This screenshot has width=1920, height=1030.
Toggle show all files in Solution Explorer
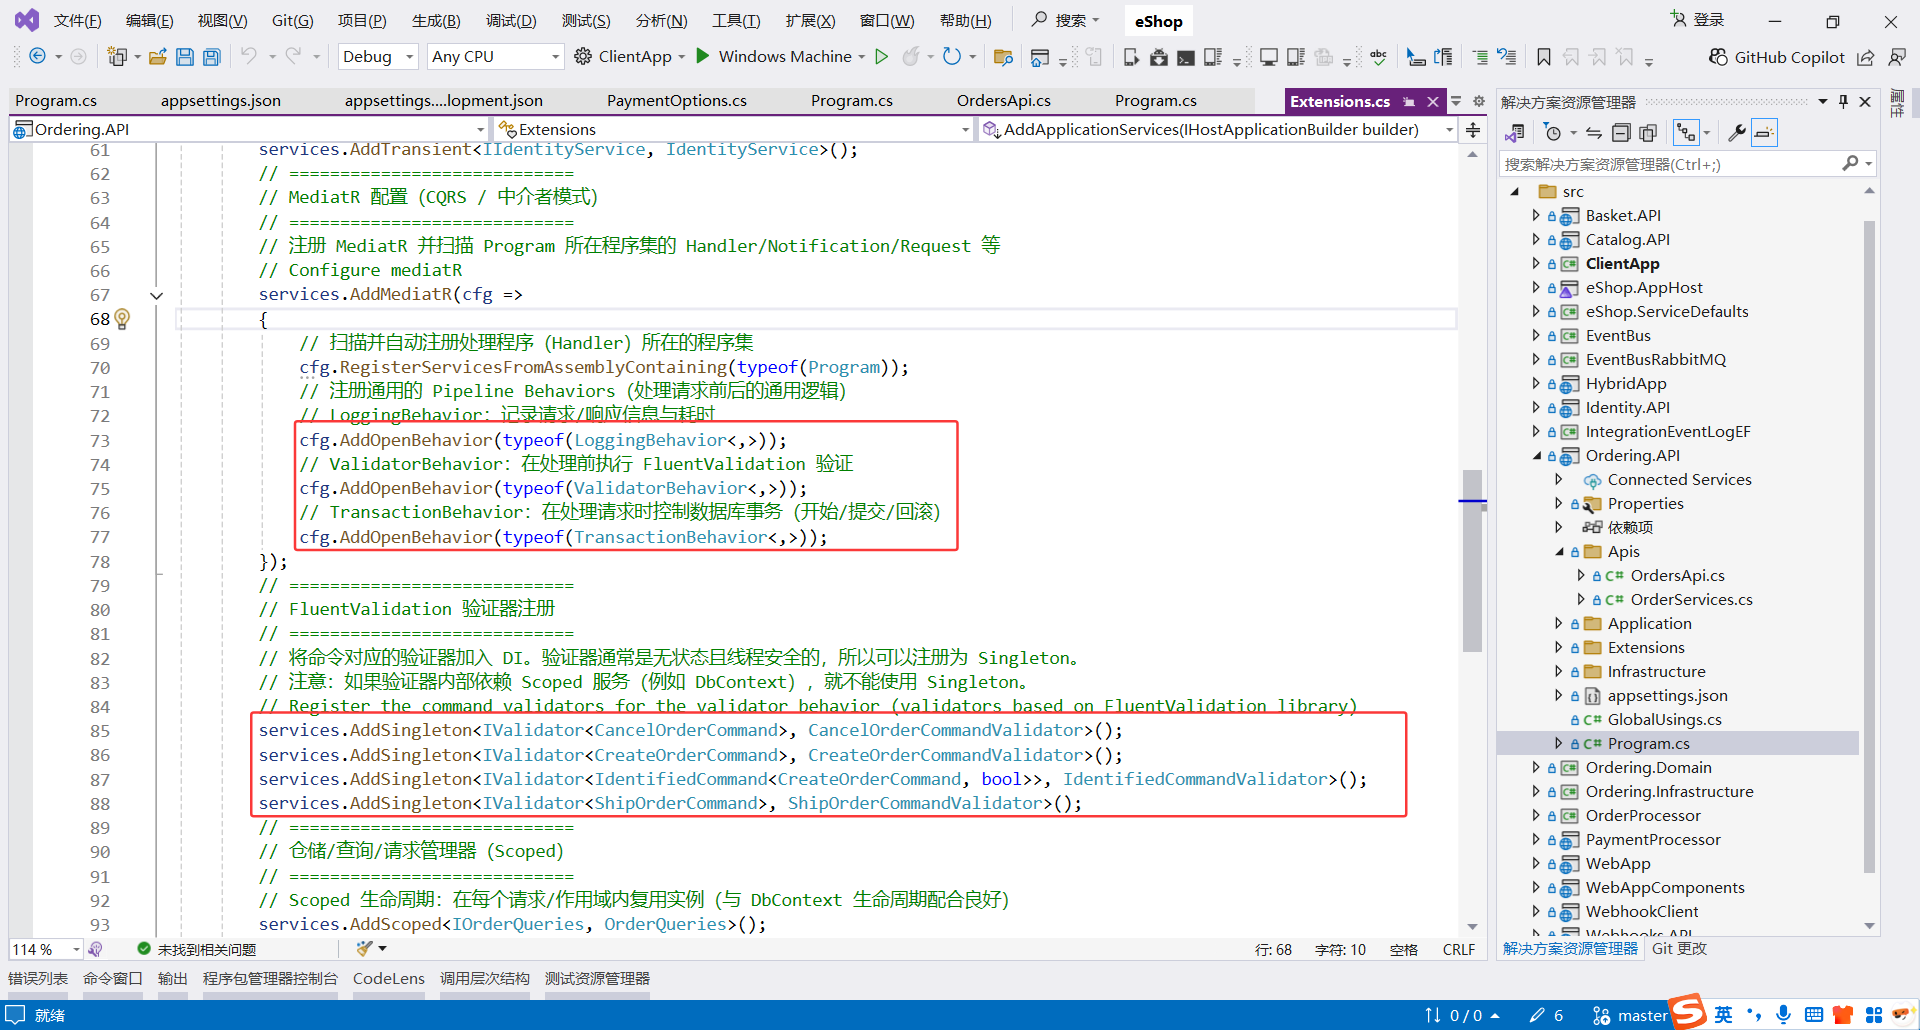click(x=1648, y=133)
